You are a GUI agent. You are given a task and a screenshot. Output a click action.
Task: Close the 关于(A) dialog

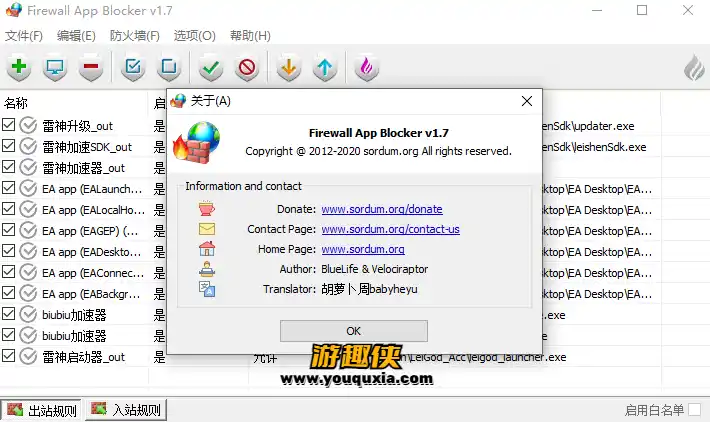click(x=527, y=101)
